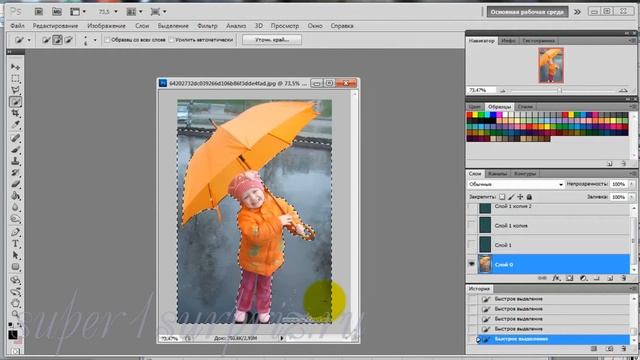Show layer 'Слой 1 копия 2' visibility box
Screen dimensions: 640x360
coord(472,208)
